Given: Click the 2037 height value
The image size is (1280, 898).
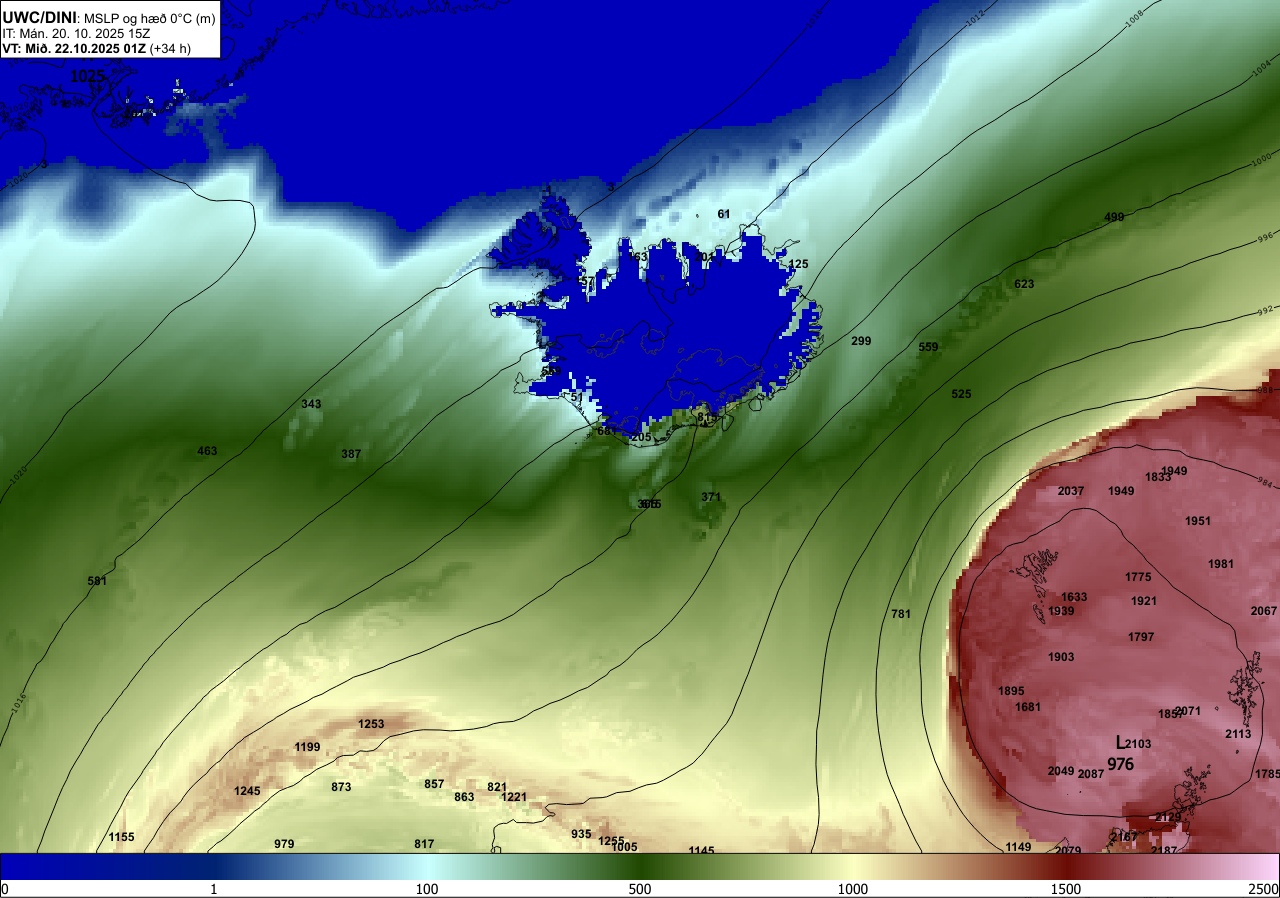Looking at the screenshot, I should point(1071,491).
